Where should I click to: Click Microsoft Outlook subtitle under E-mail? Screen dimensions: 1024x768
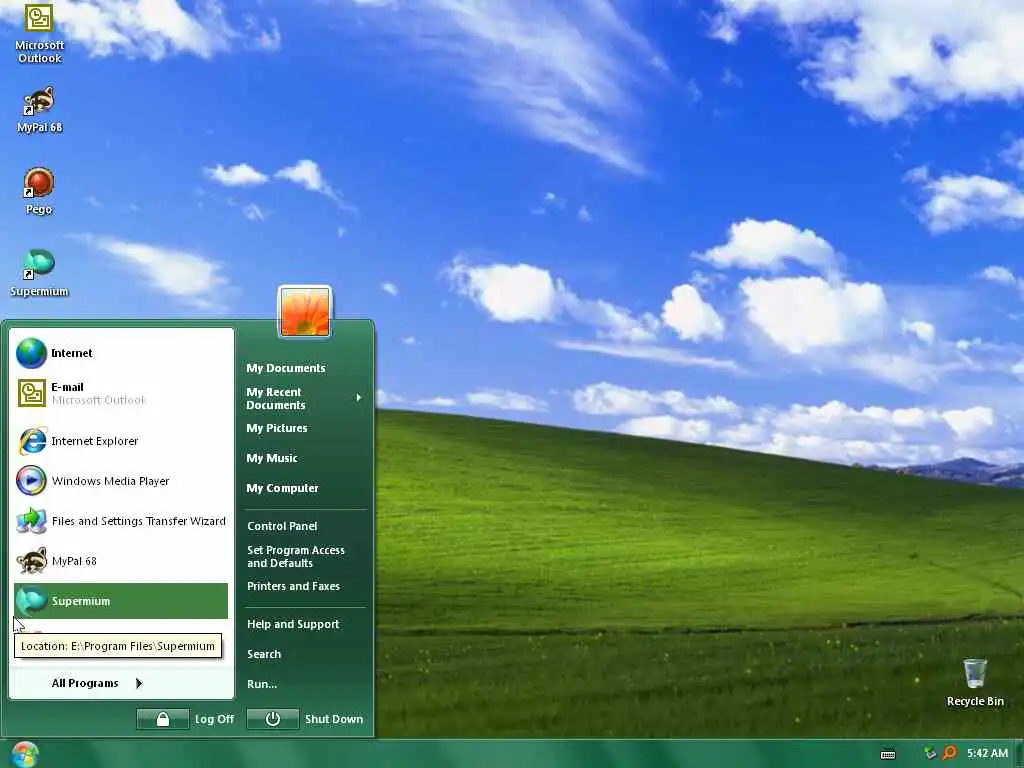[x=99, y=400]
